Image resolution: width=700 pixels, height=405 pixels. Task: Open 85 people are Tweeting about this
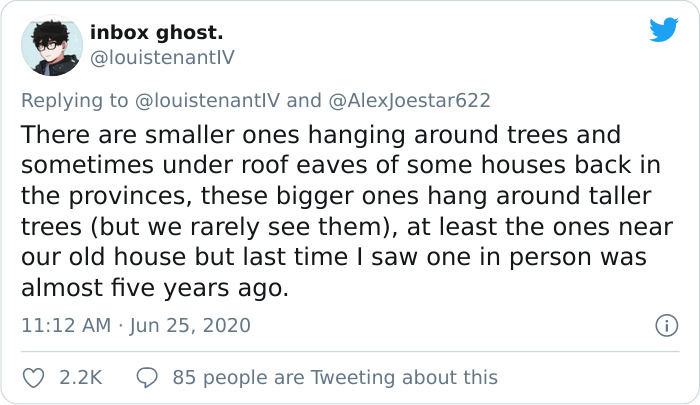click(x=335, y=377)
